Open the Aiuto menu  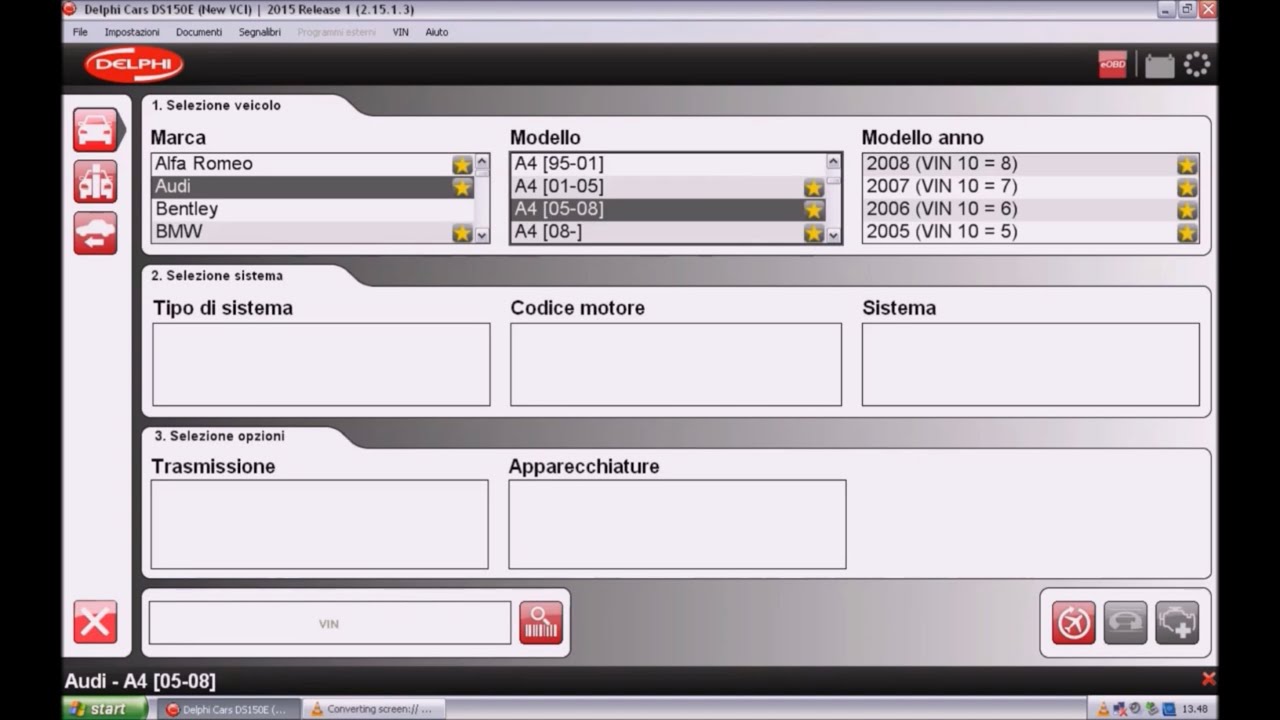436,32
